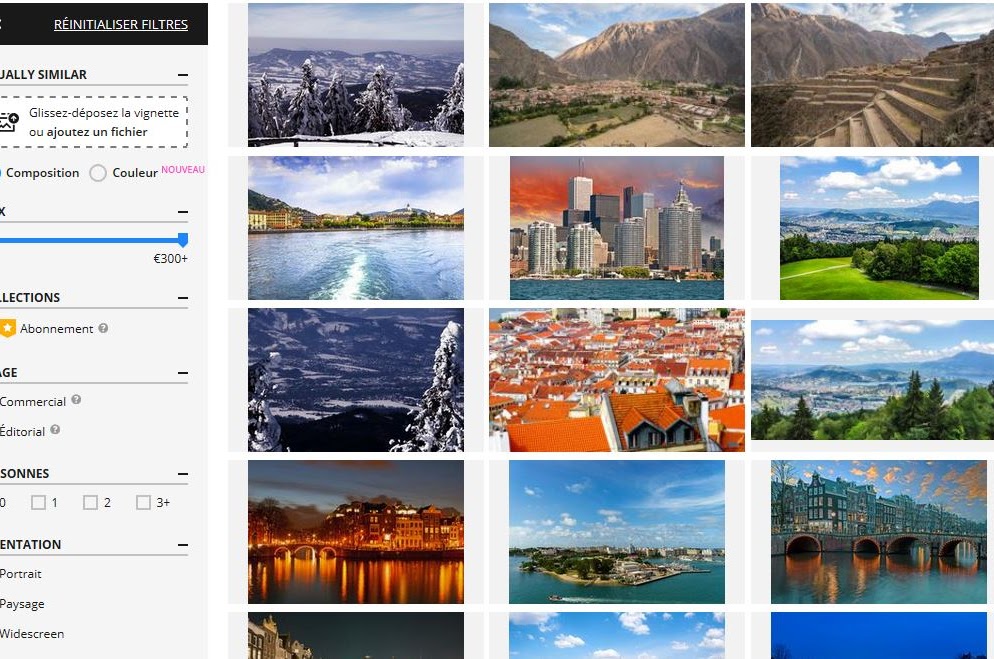Open the skyscraper skyline sunset photo
The width and height of the screenshot is (994, 659).
pyautogui.click(x=616, y=227)
